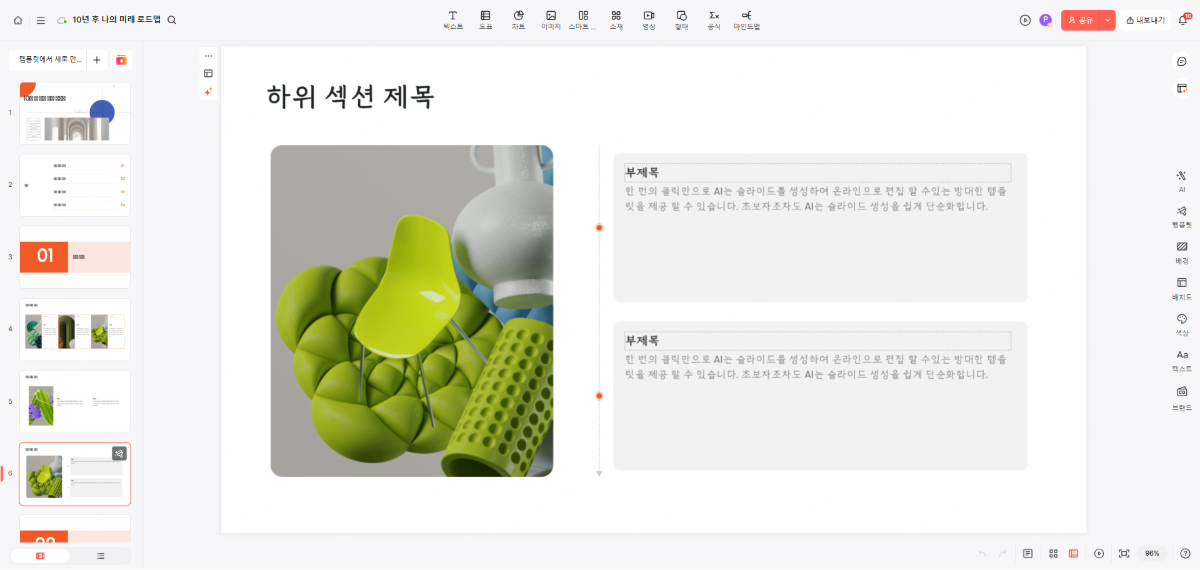
Task: Open the 소재 materials library
Action: click(616, 20)
